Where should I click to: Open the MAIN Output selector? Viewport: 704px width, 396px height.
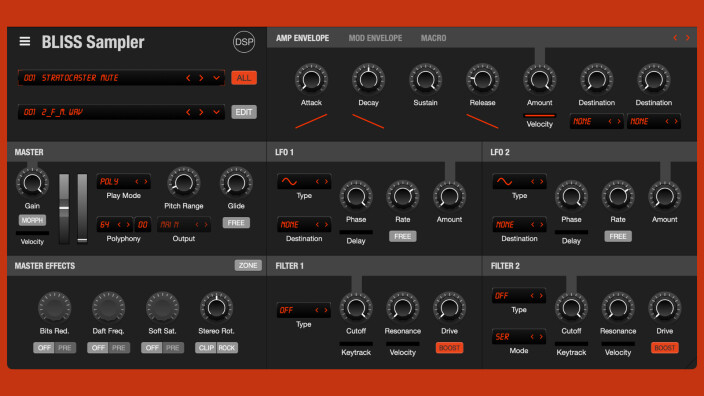[184, 224]
